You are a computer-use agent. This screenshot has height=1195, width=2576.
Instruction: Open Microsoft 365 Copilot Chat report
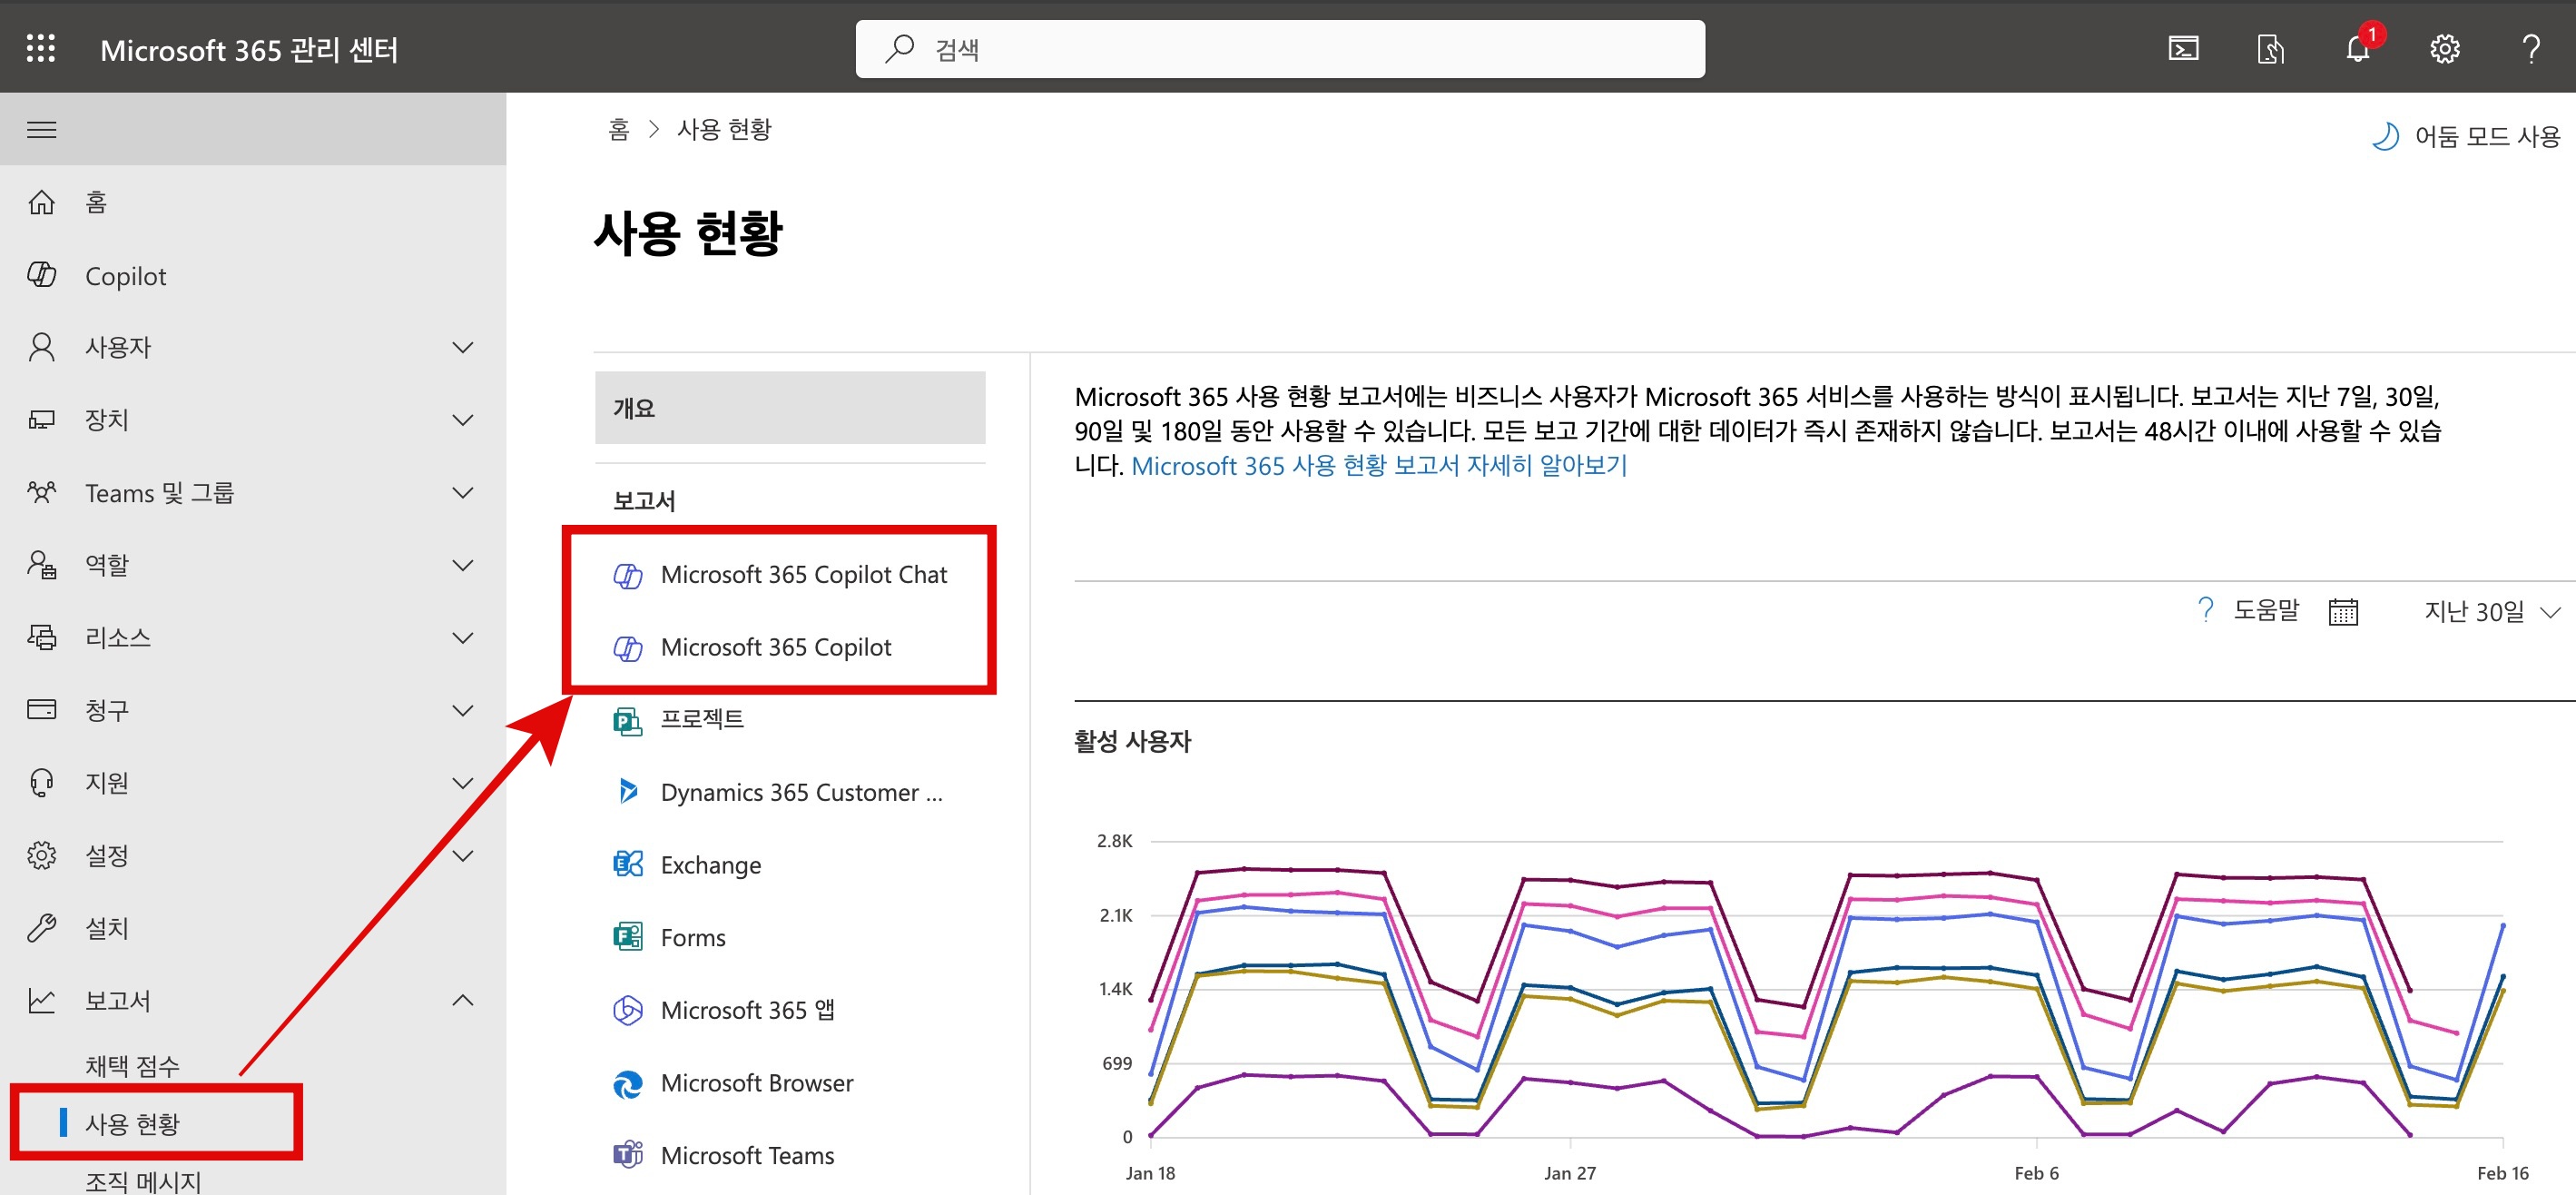click(804, 575)
